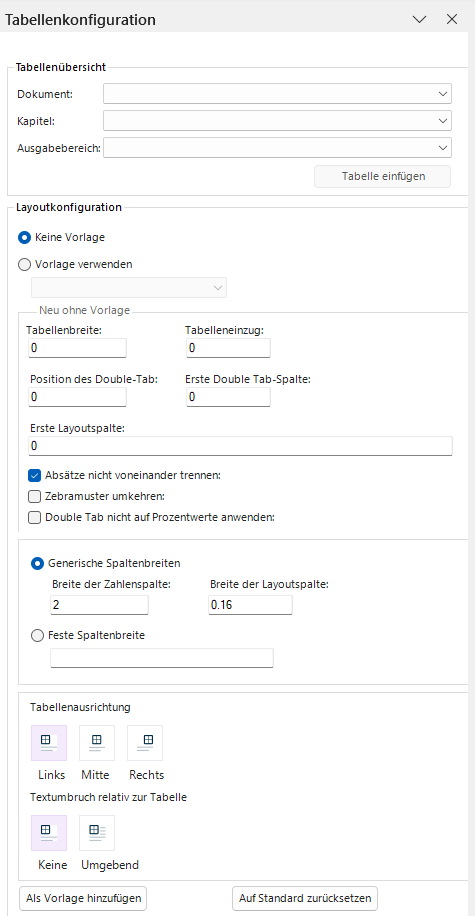The width and height of the screenshot is (475, 916).
Task: Focus the Tabellenbreite input field
Action: click(x=77, y=348)
